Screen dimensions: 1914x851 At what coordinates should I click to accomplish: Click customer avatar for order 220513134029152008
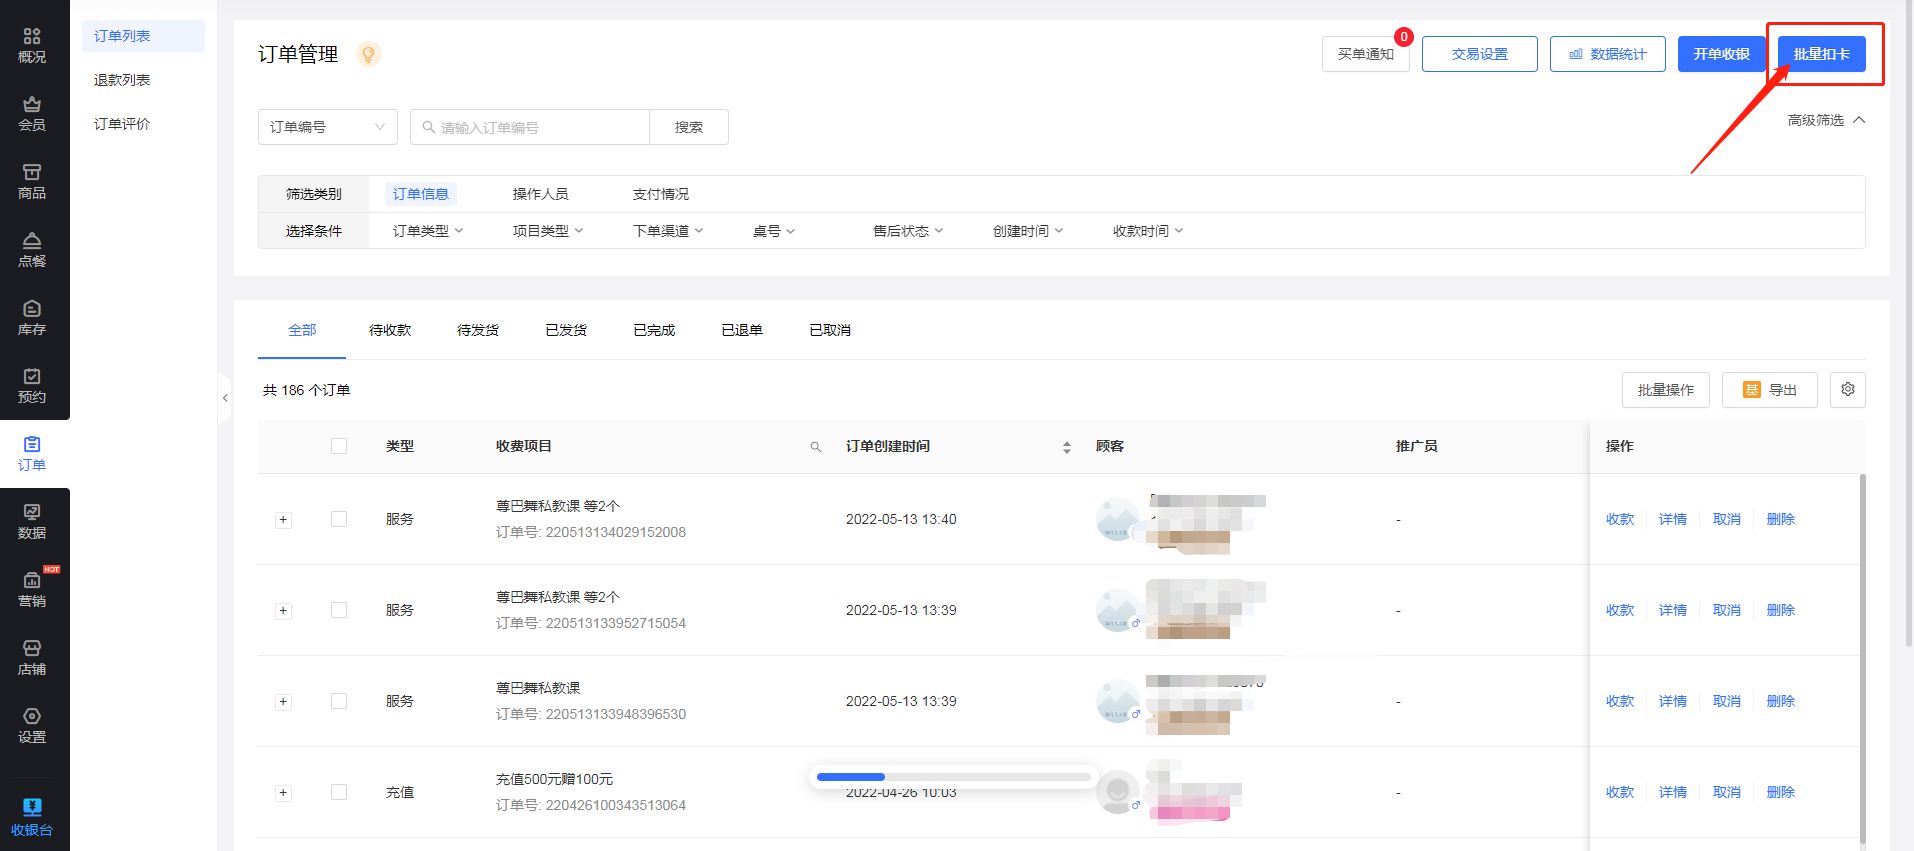(x=1118, y=520)
